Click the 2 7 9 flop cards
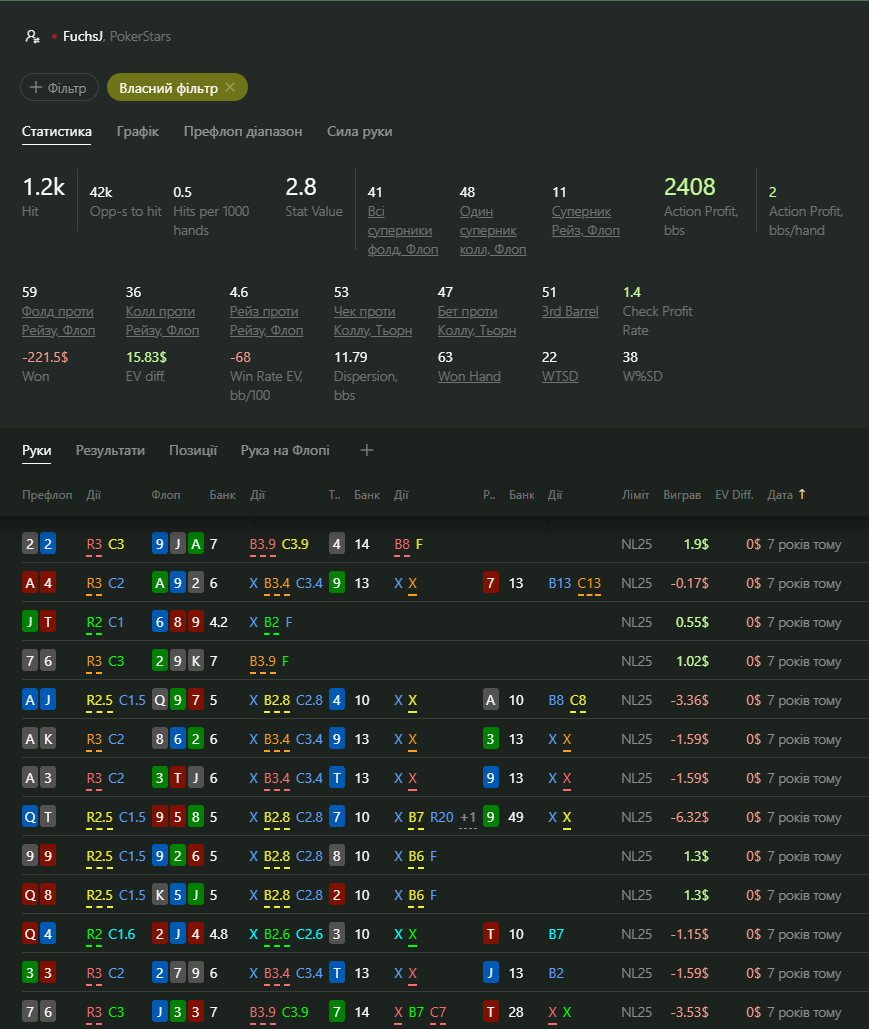This screenshot has height=1029, width=869. tap(177, 973)
